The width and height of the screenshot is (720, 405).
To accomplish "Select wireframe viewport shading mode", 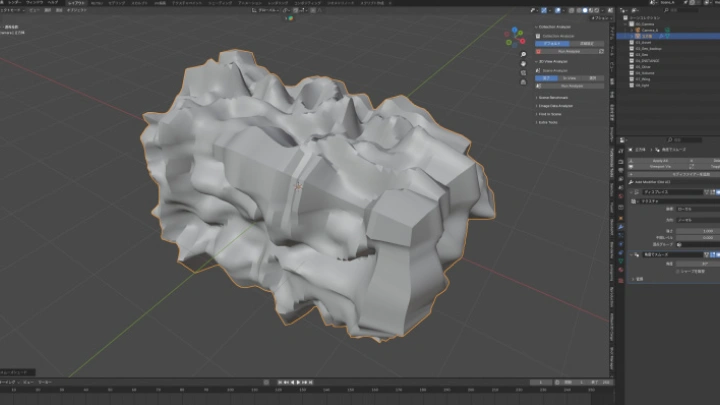I will click(x=579, y=10).
